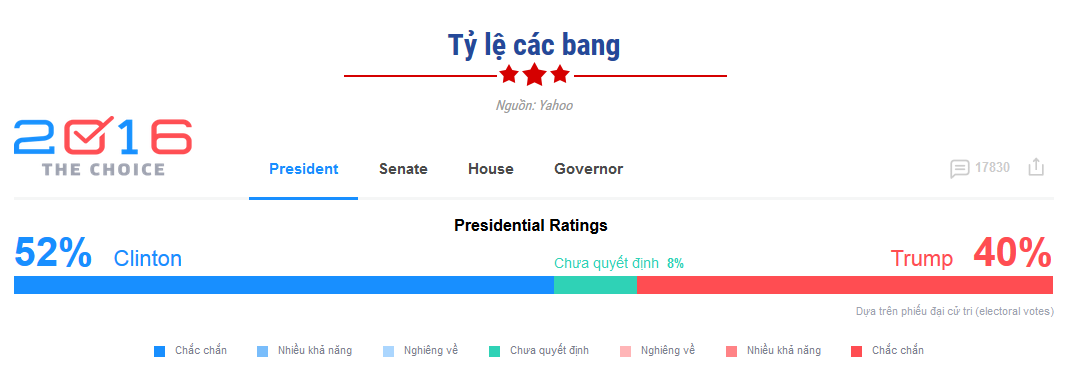Click the dark red Chắc chắn swatch
1076x368 pixels.
click(x=856, y=352)
